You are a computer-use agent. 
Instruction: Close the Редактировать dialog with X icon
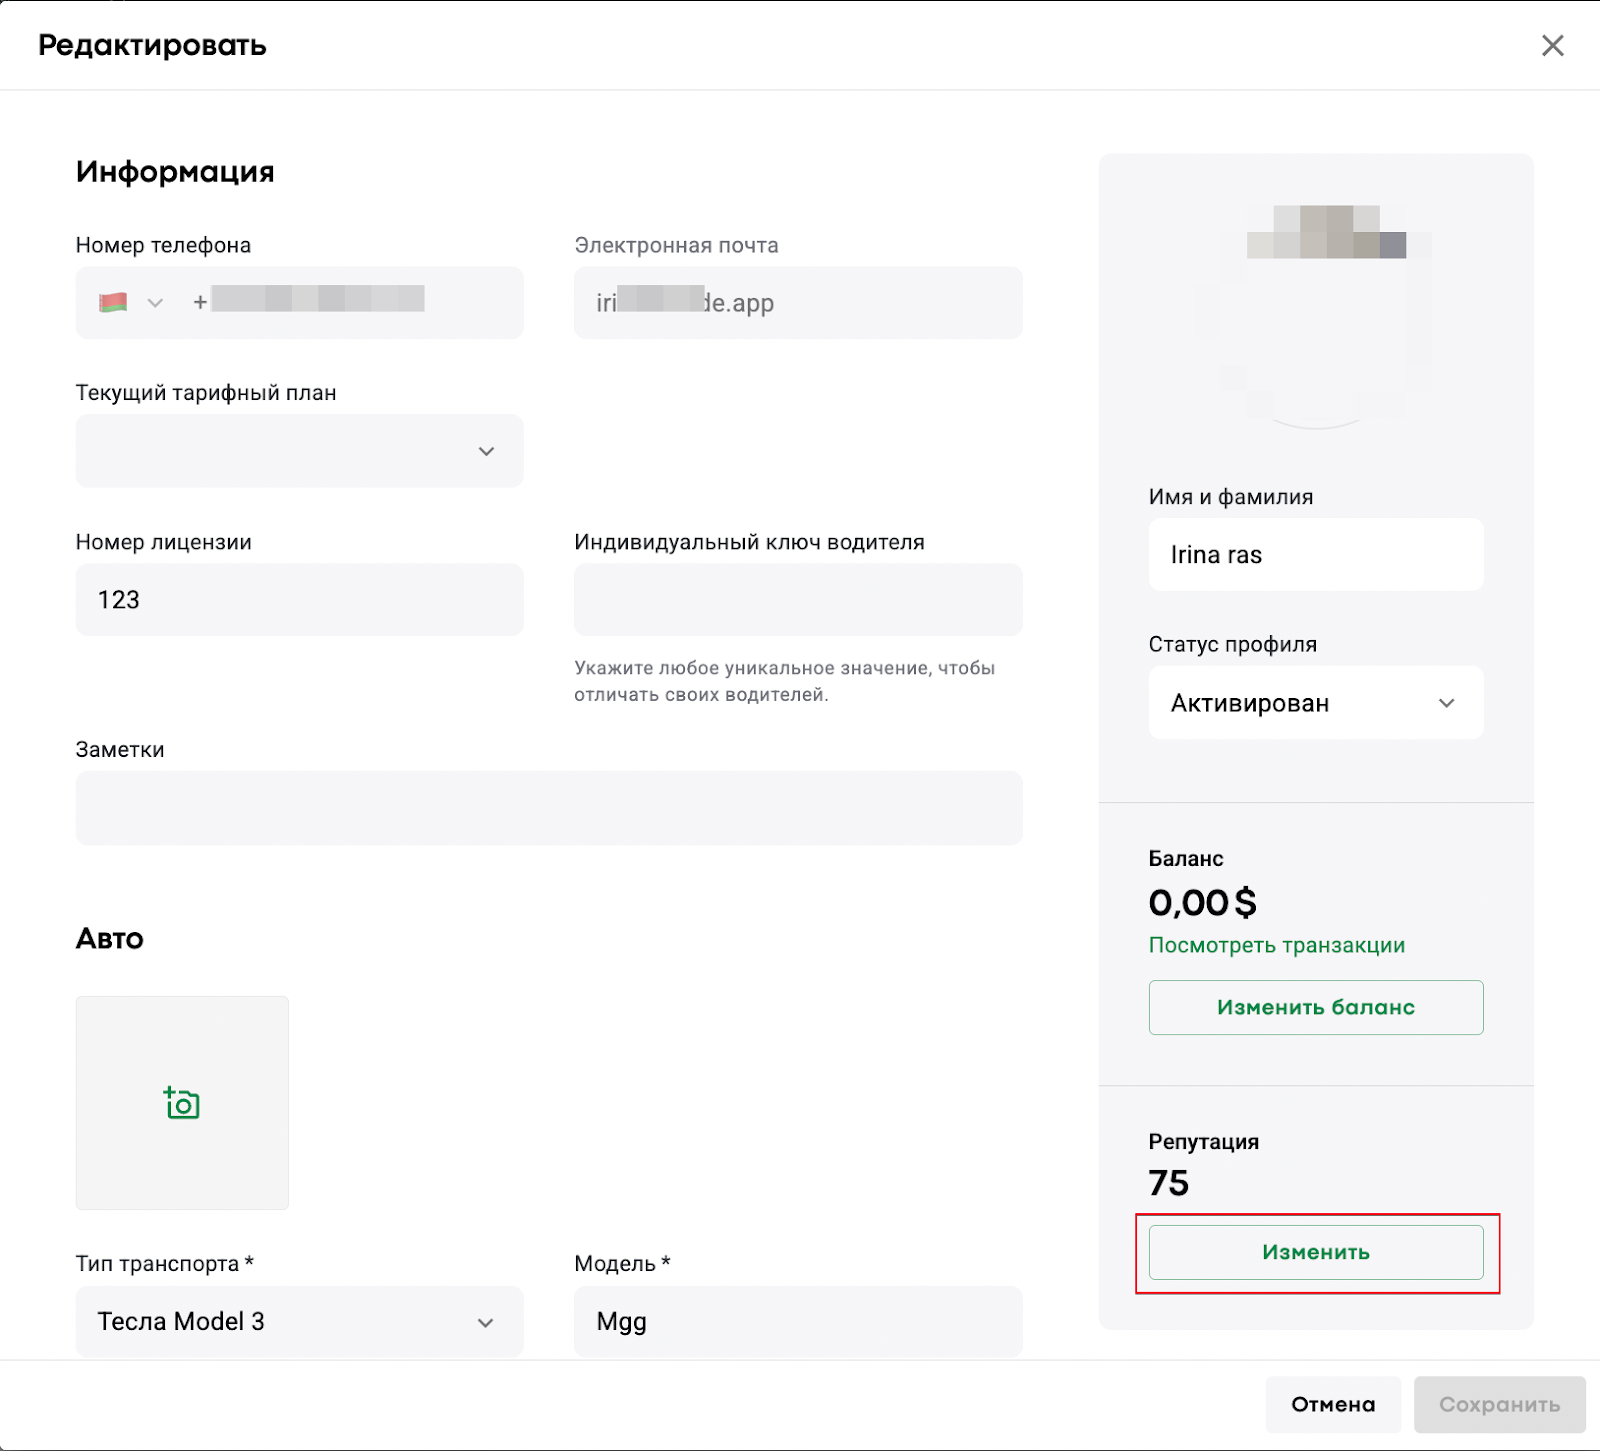[1552, 45]
